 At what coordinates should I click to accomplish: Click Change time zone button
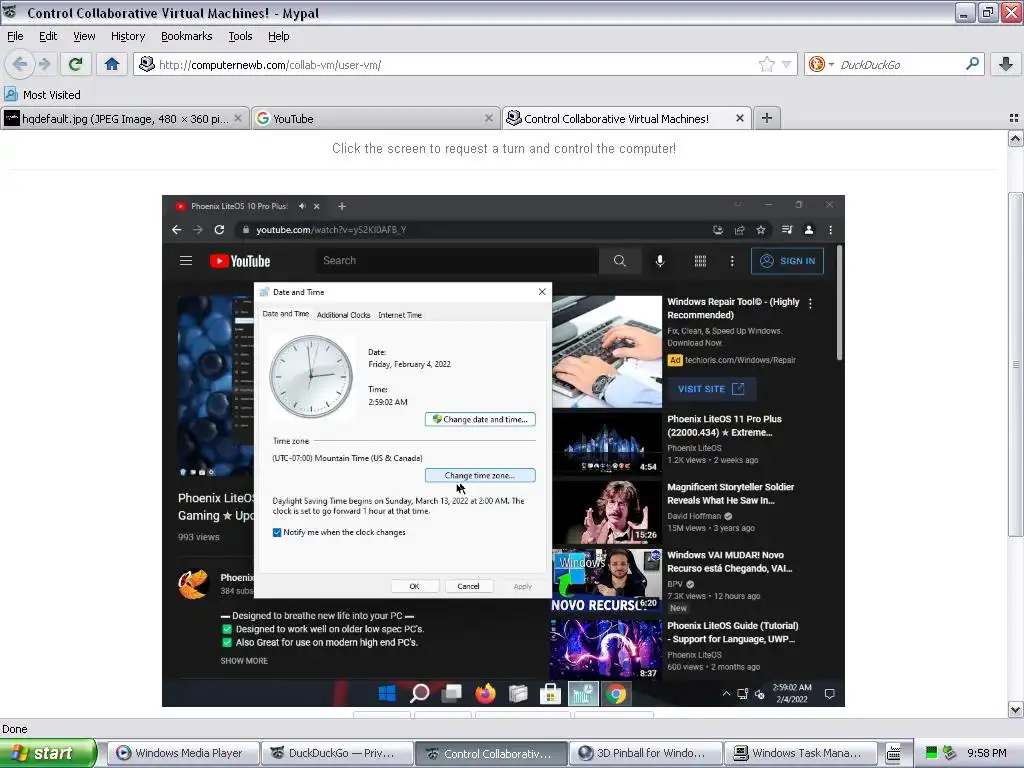480,475
